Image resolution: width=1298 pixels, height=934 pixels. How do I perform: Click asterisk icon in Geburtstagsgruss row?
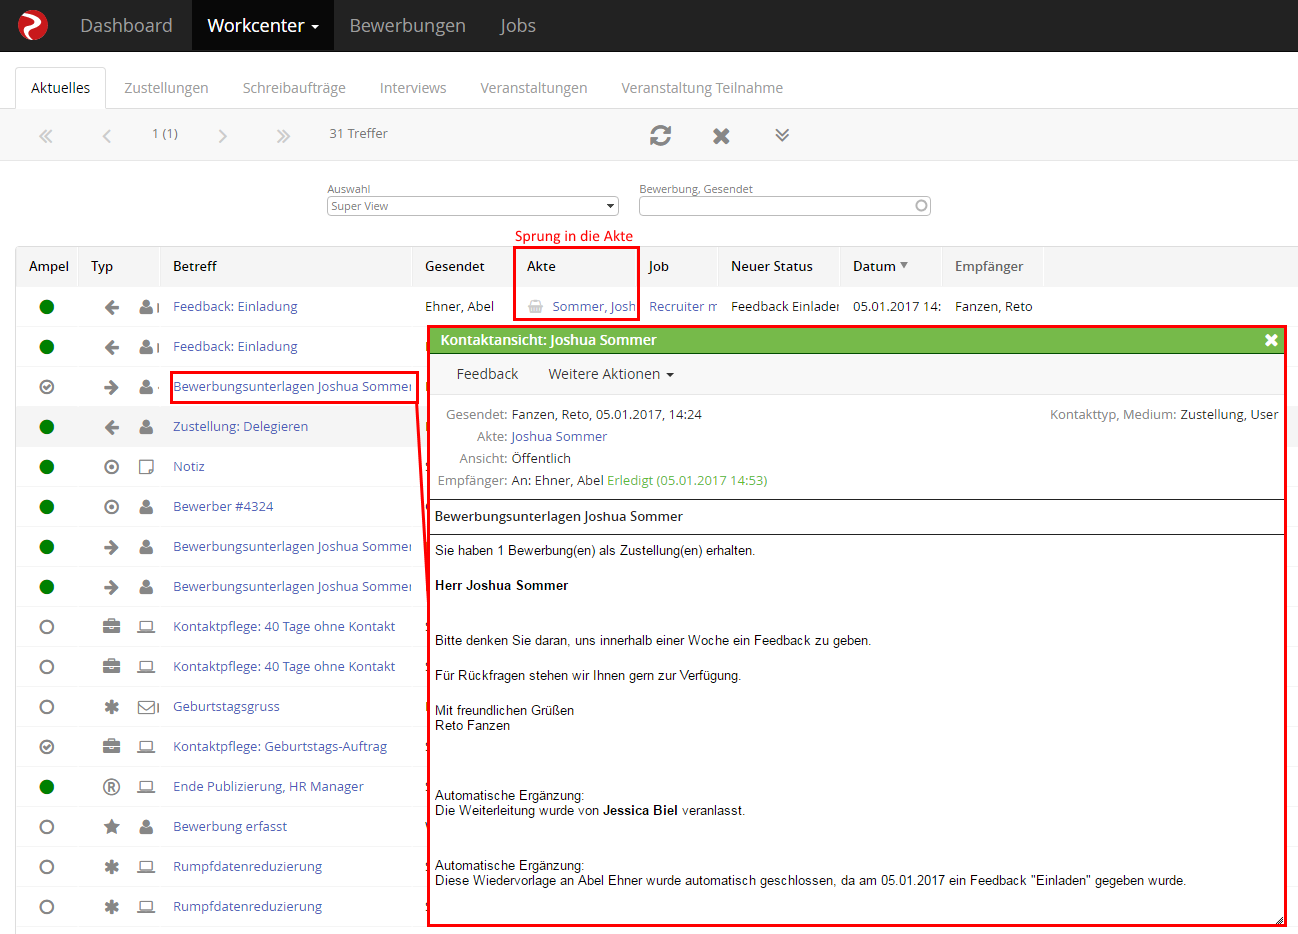pyautogui.click(x=112, y=707)
